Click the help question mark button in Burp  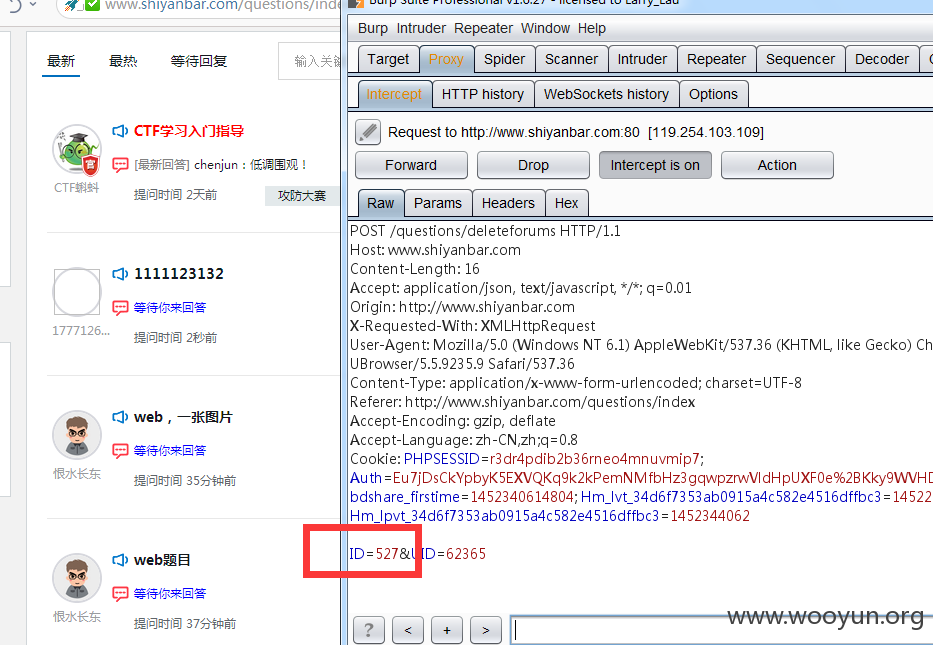368,630
